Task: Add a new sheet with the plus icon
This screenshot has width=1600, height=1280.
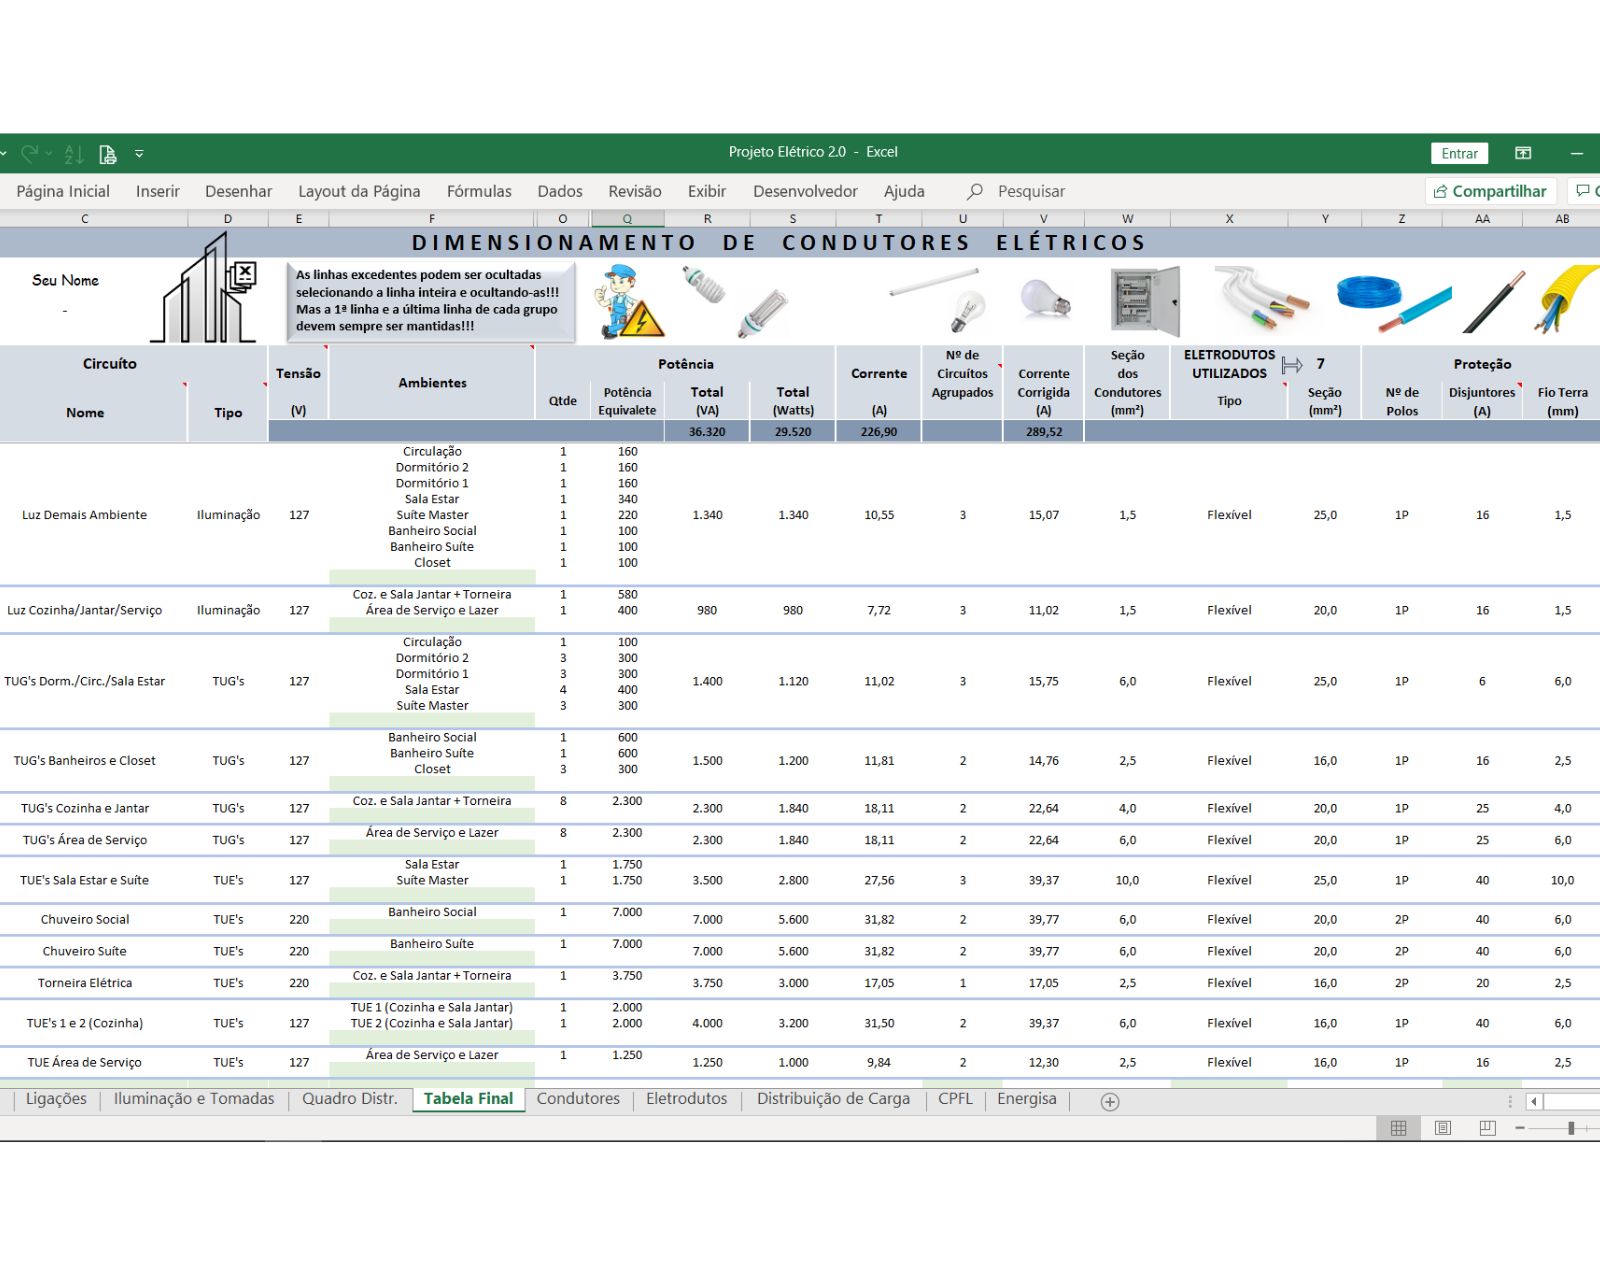Action: pyautogui.click(x=1109, y=1101)
